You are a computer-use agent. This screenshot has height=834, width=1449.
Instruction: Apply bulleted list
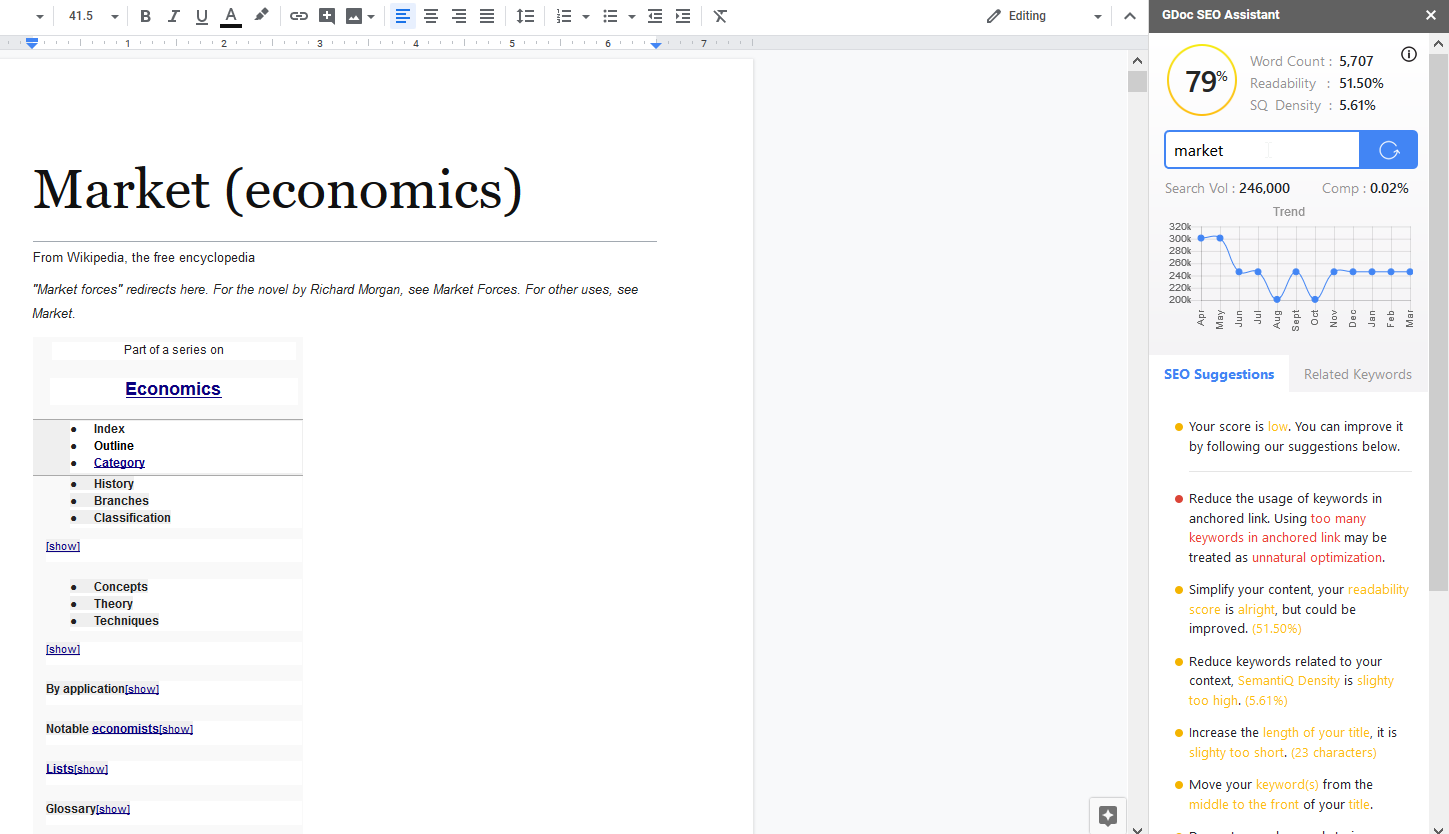pos(610,16)
